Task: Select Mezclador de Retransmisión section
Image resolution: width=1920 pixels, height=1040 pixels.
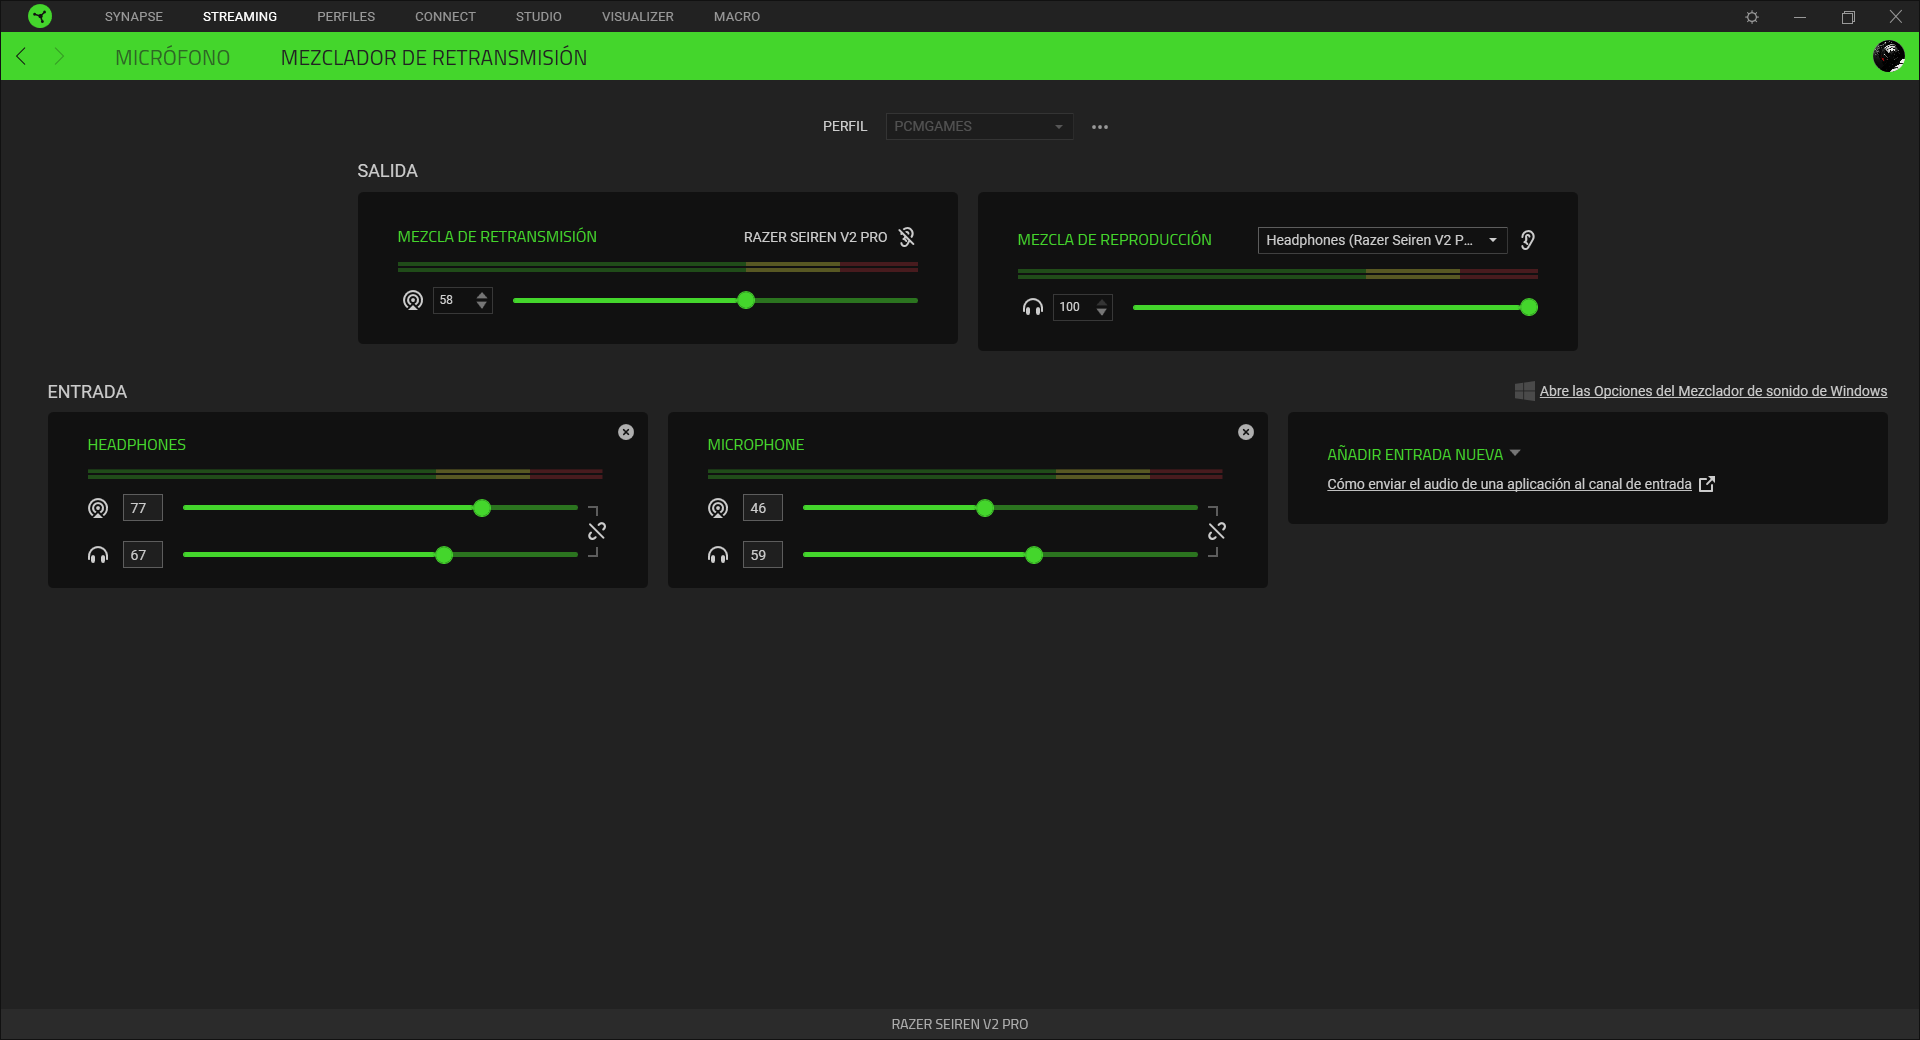Action: [434, 58]
